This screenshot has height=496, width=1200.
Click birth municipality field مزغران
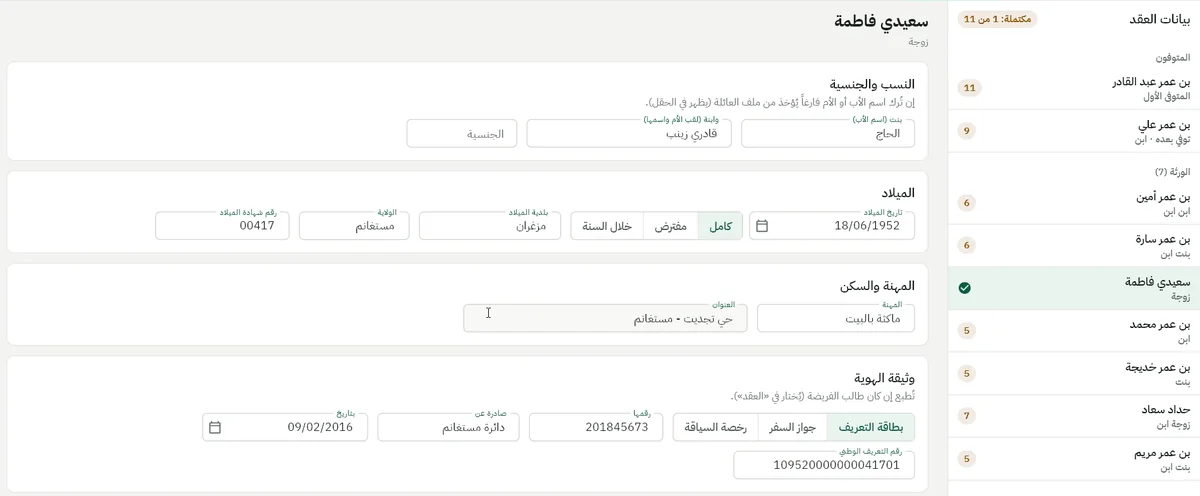pos(490,226)
